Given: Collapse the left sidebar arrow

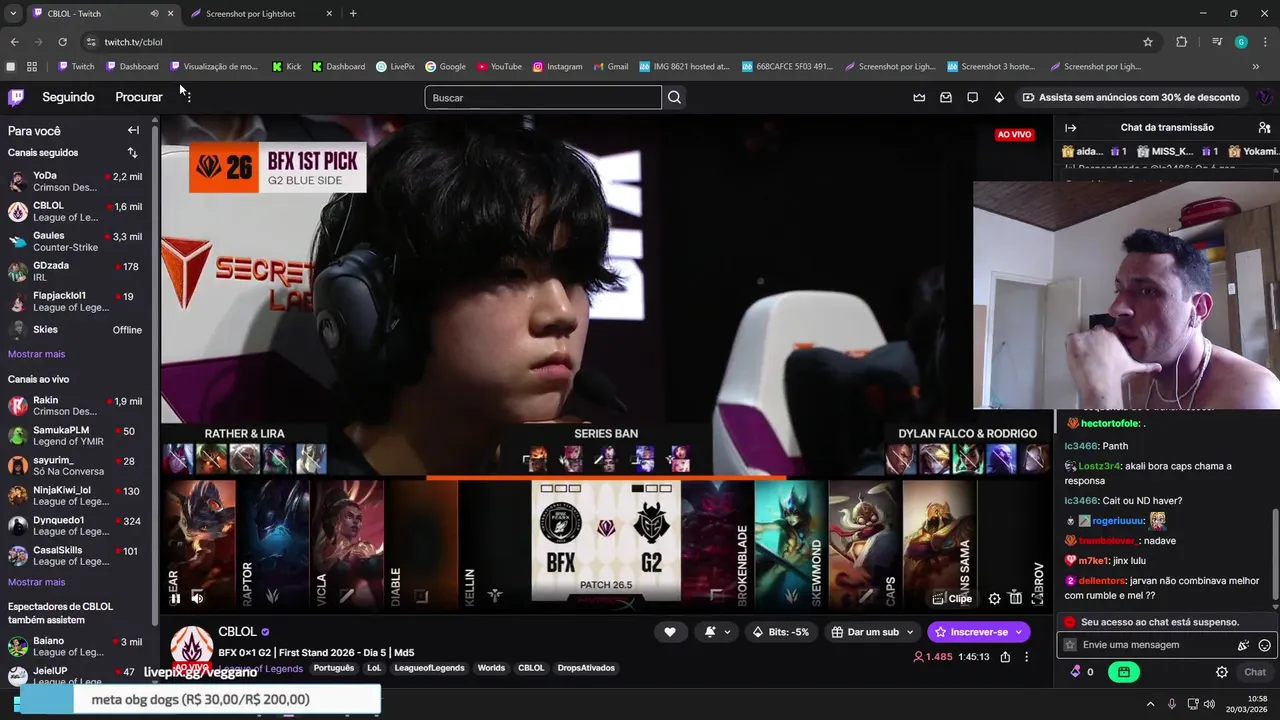Looking at the screenshot, I should pyautogui.click(x=133, y=130).
